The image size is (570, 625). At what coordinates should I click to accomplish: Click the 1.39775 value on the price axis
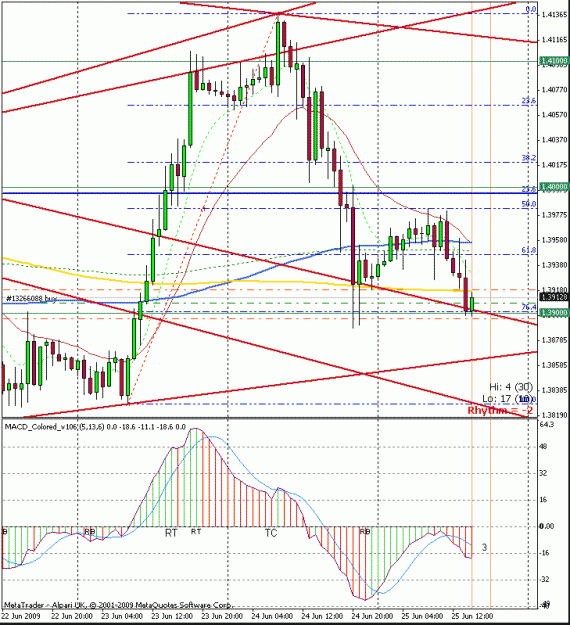pos(554,215)
